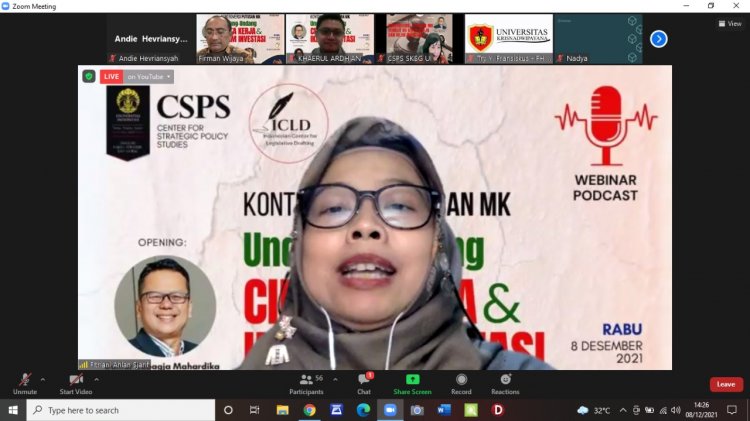The height and width of the screenshot is (421, 750).
Task: Open the Windows notification center
Action: (732, 410)
